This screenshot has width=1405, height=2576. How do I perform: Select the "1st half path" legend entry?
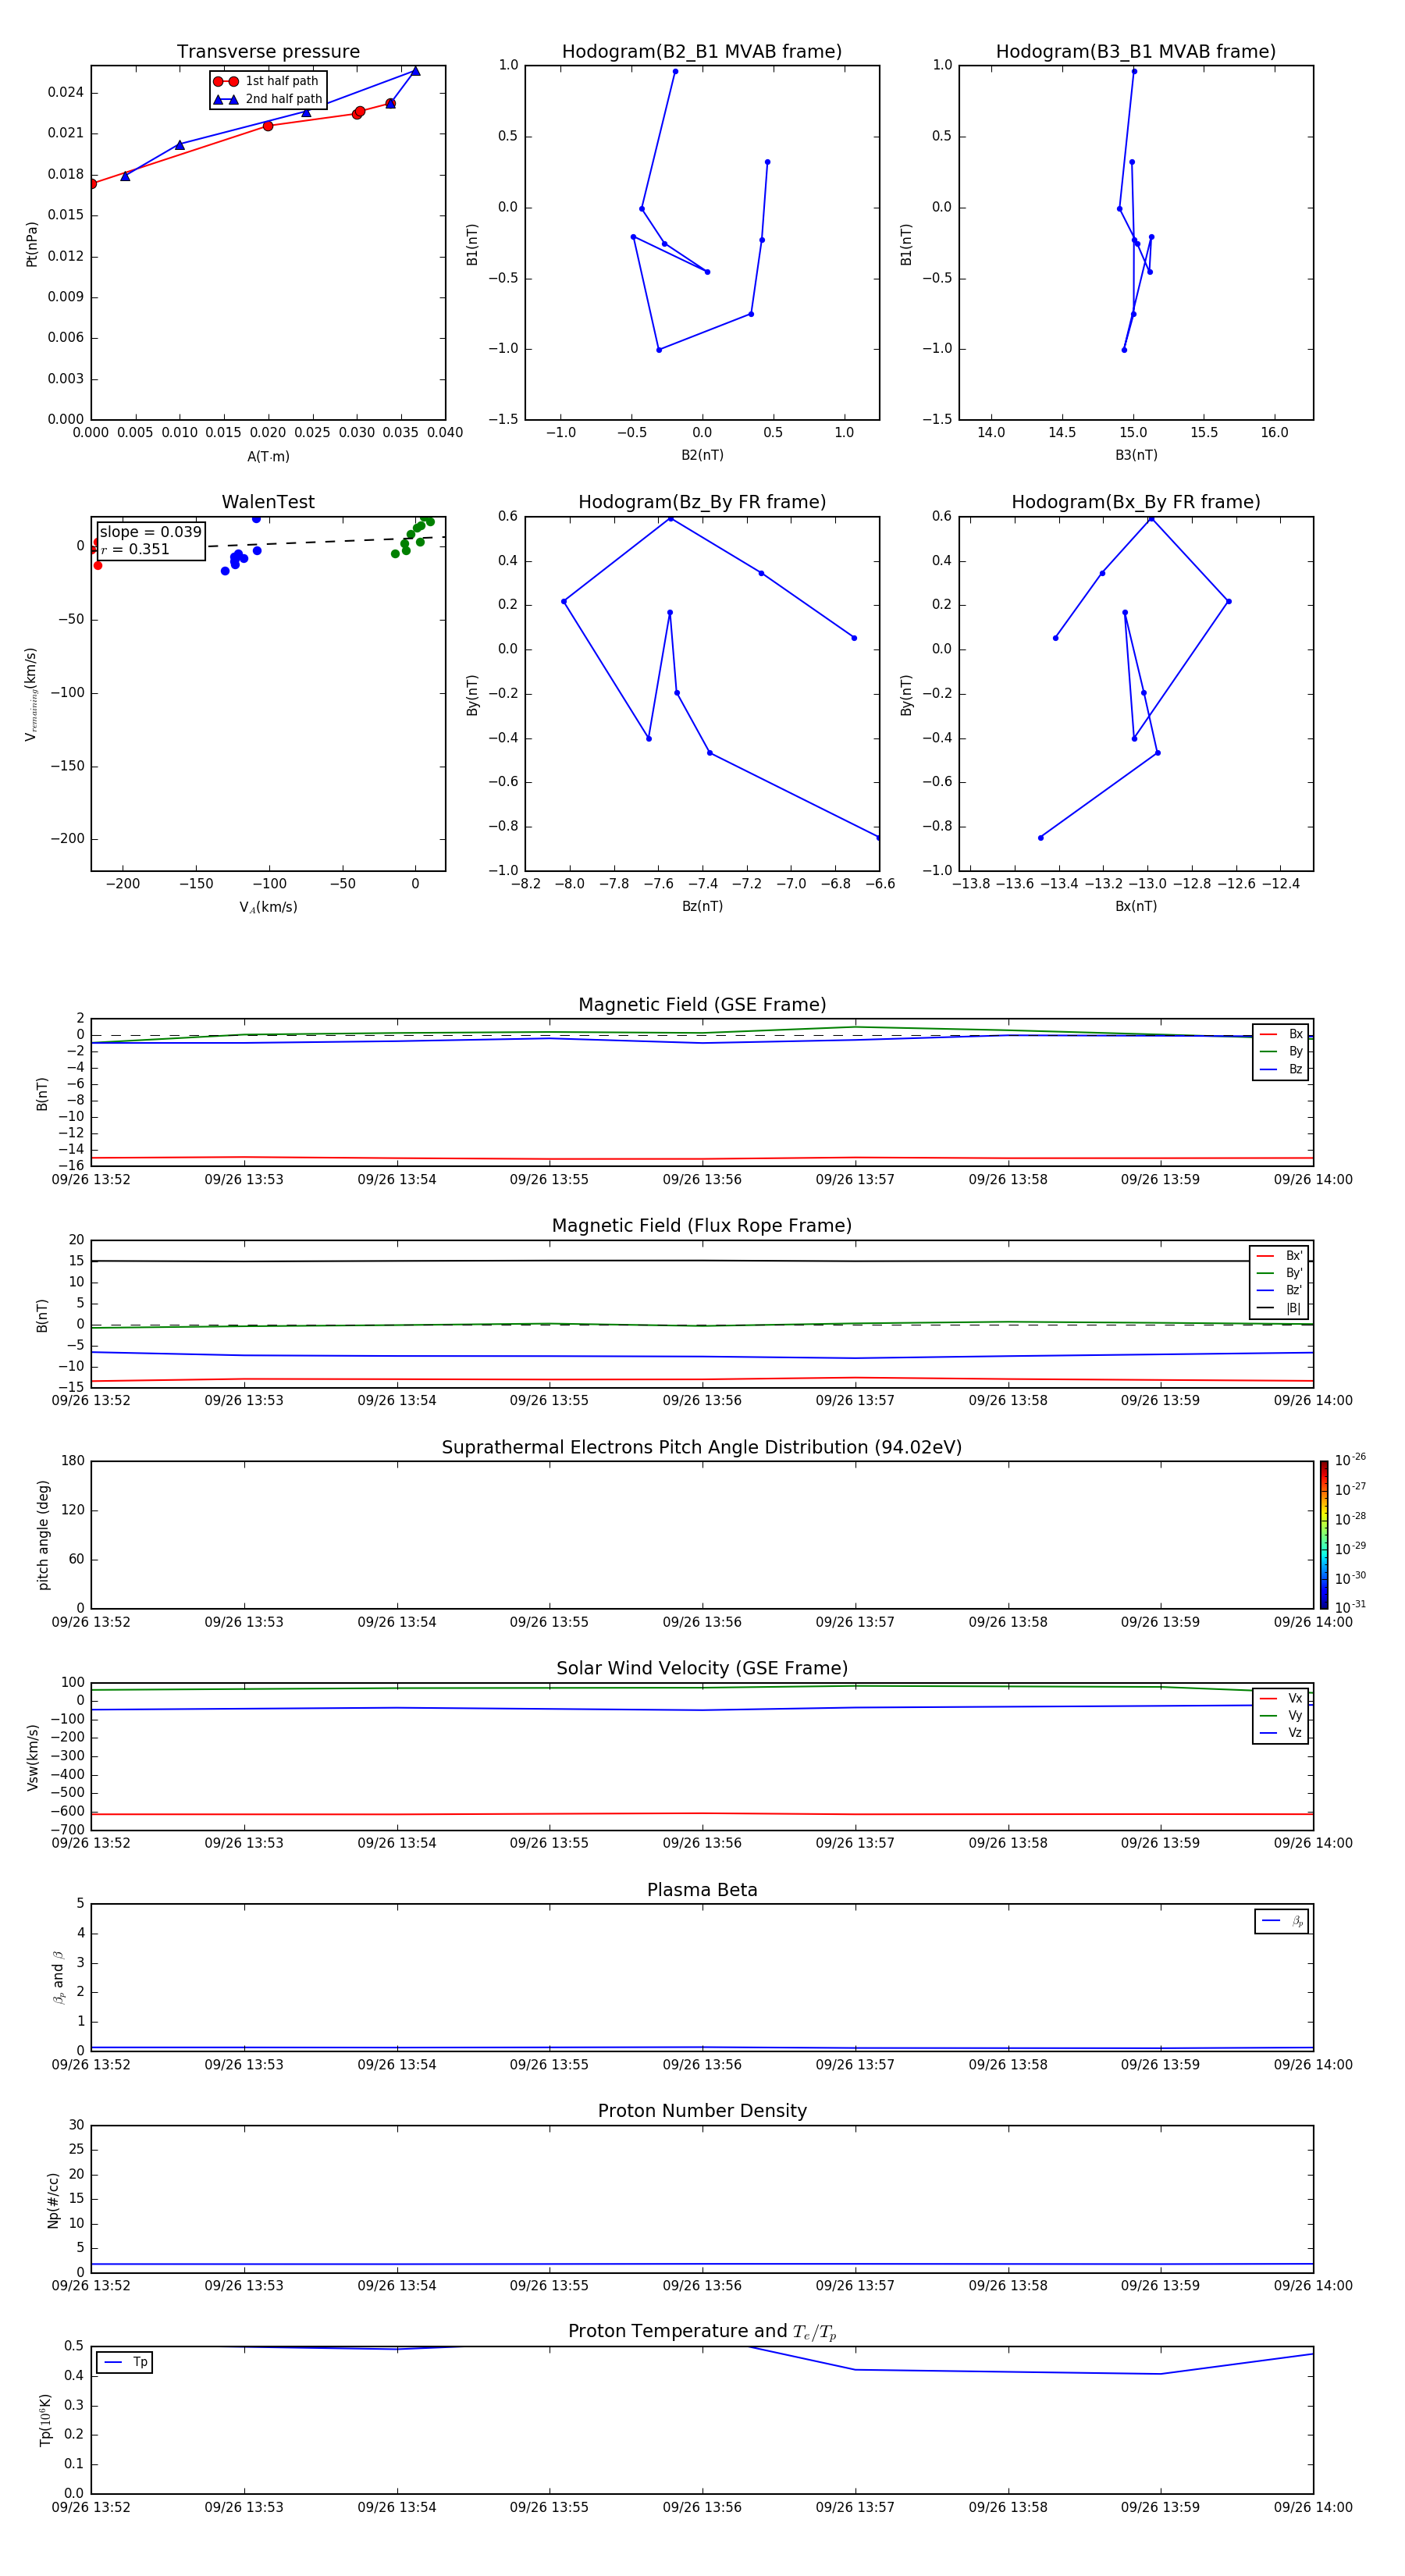tap(266, 81)
